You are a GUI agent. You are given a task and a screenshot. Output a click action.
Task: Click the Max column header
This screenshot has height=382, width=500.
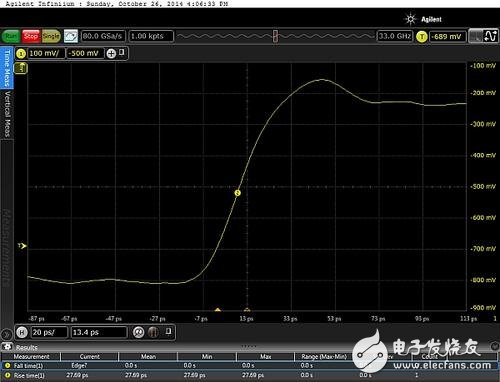266,357
